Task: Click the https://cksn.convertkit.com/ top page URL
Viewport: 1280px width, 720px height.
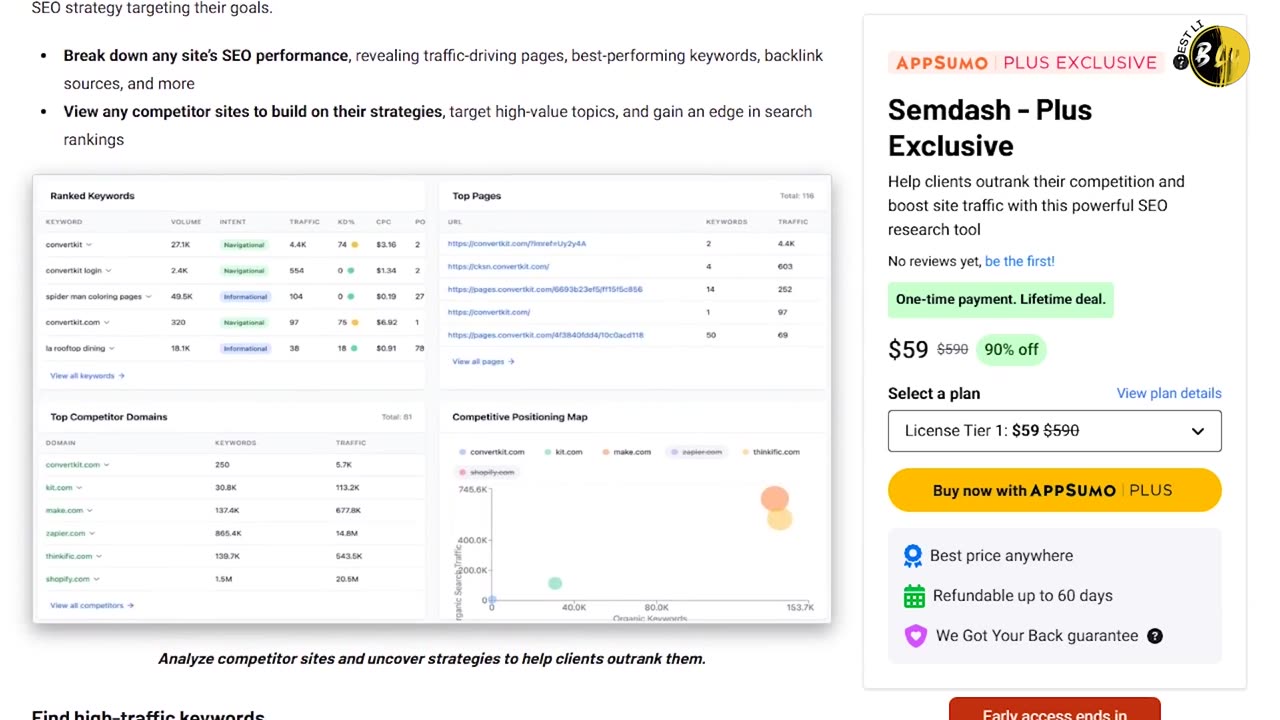Action: point(498,267)
